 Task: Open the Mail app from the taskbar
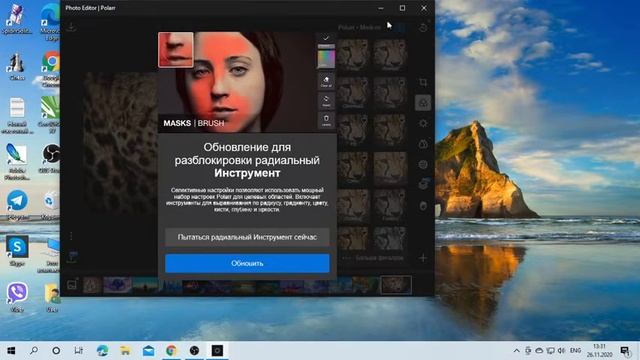click(149, 351)
